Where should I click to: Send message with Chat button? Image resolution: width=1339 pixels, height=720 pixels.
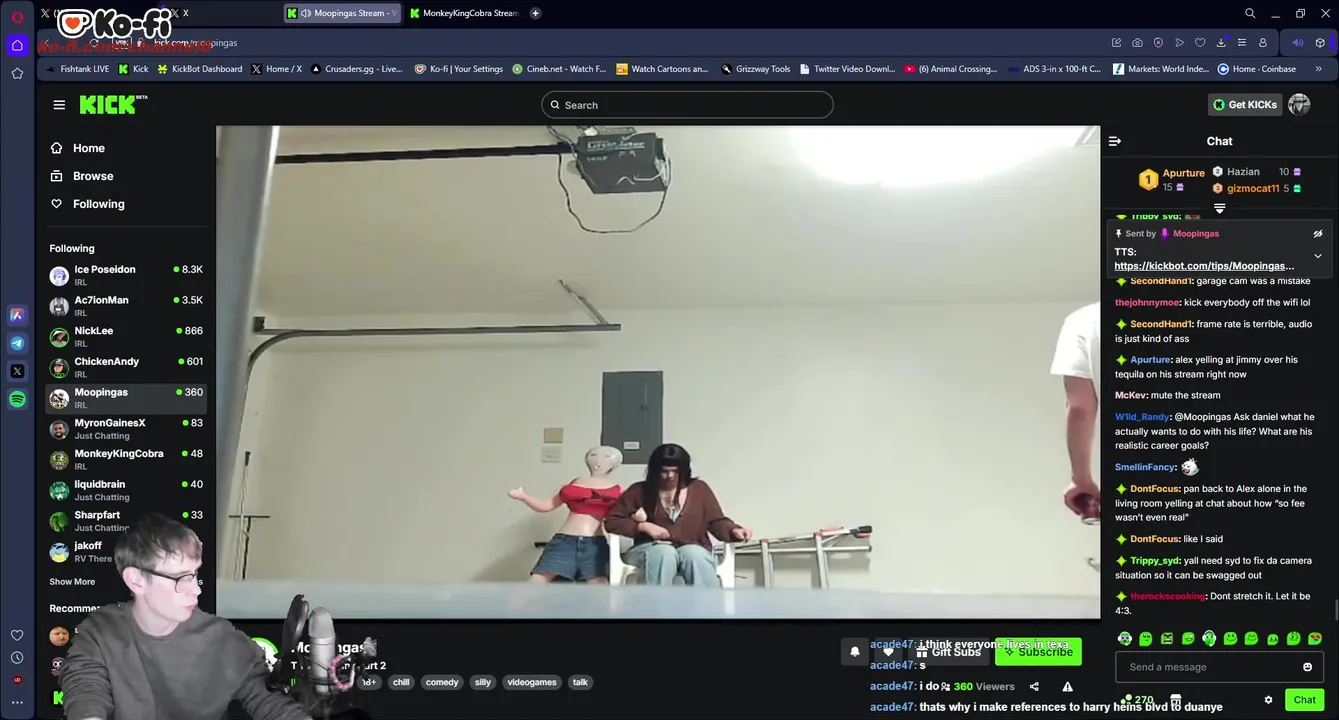[1304, 700]
